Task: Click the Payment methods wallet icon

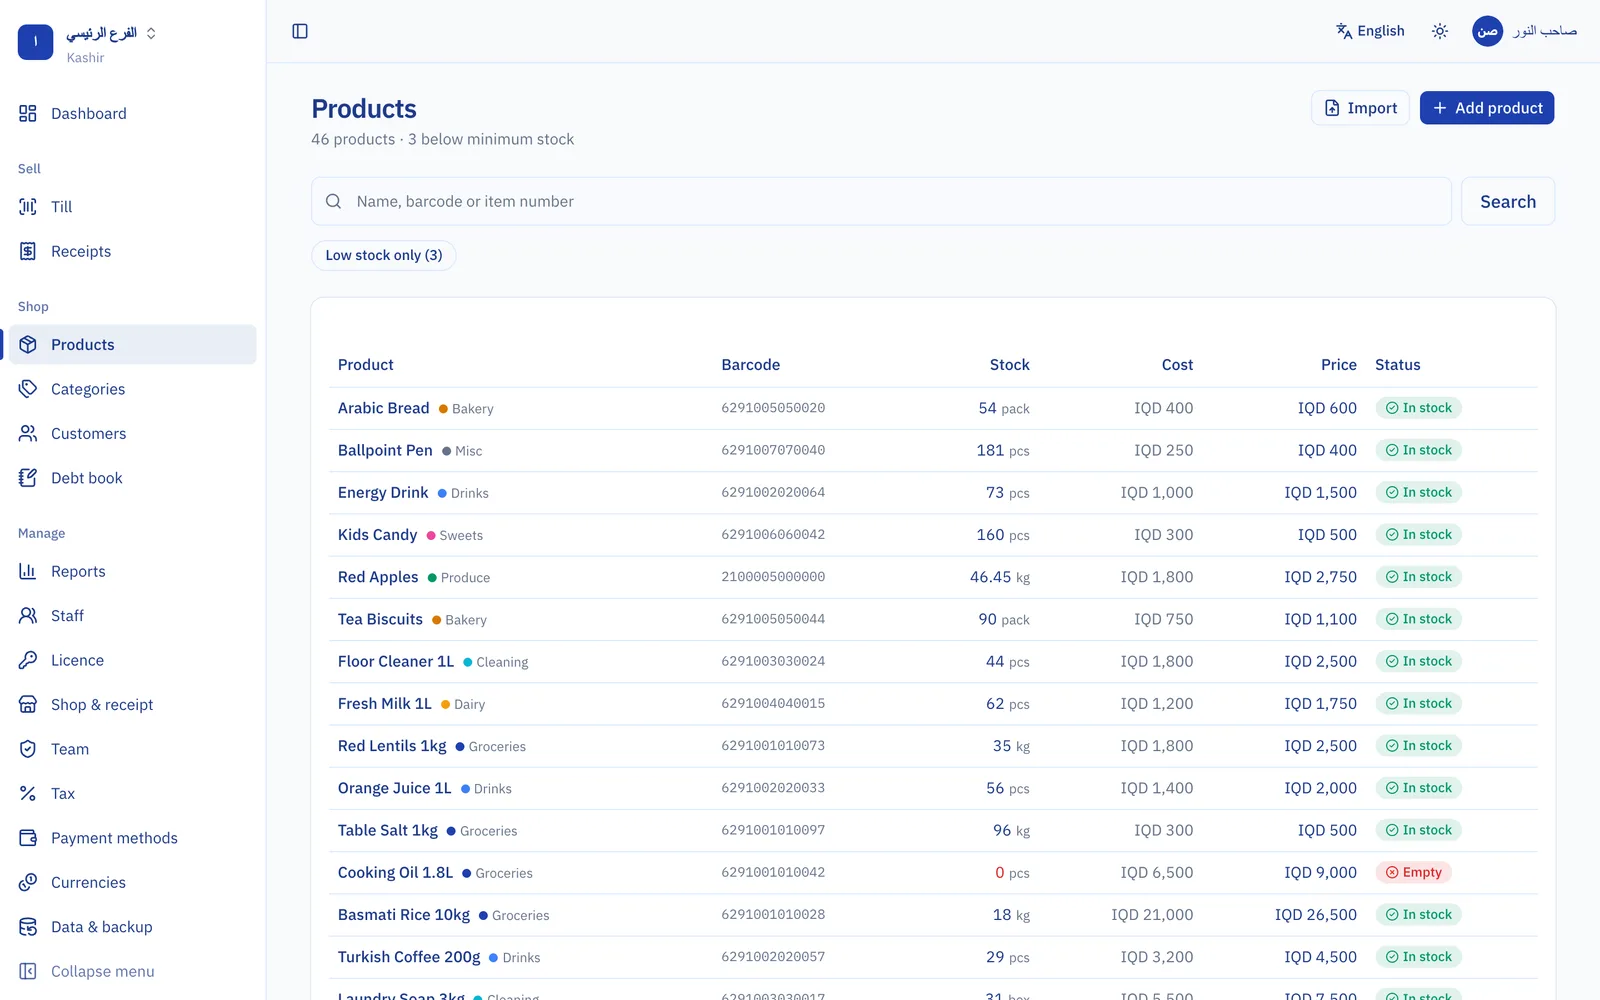Action: 28,838
